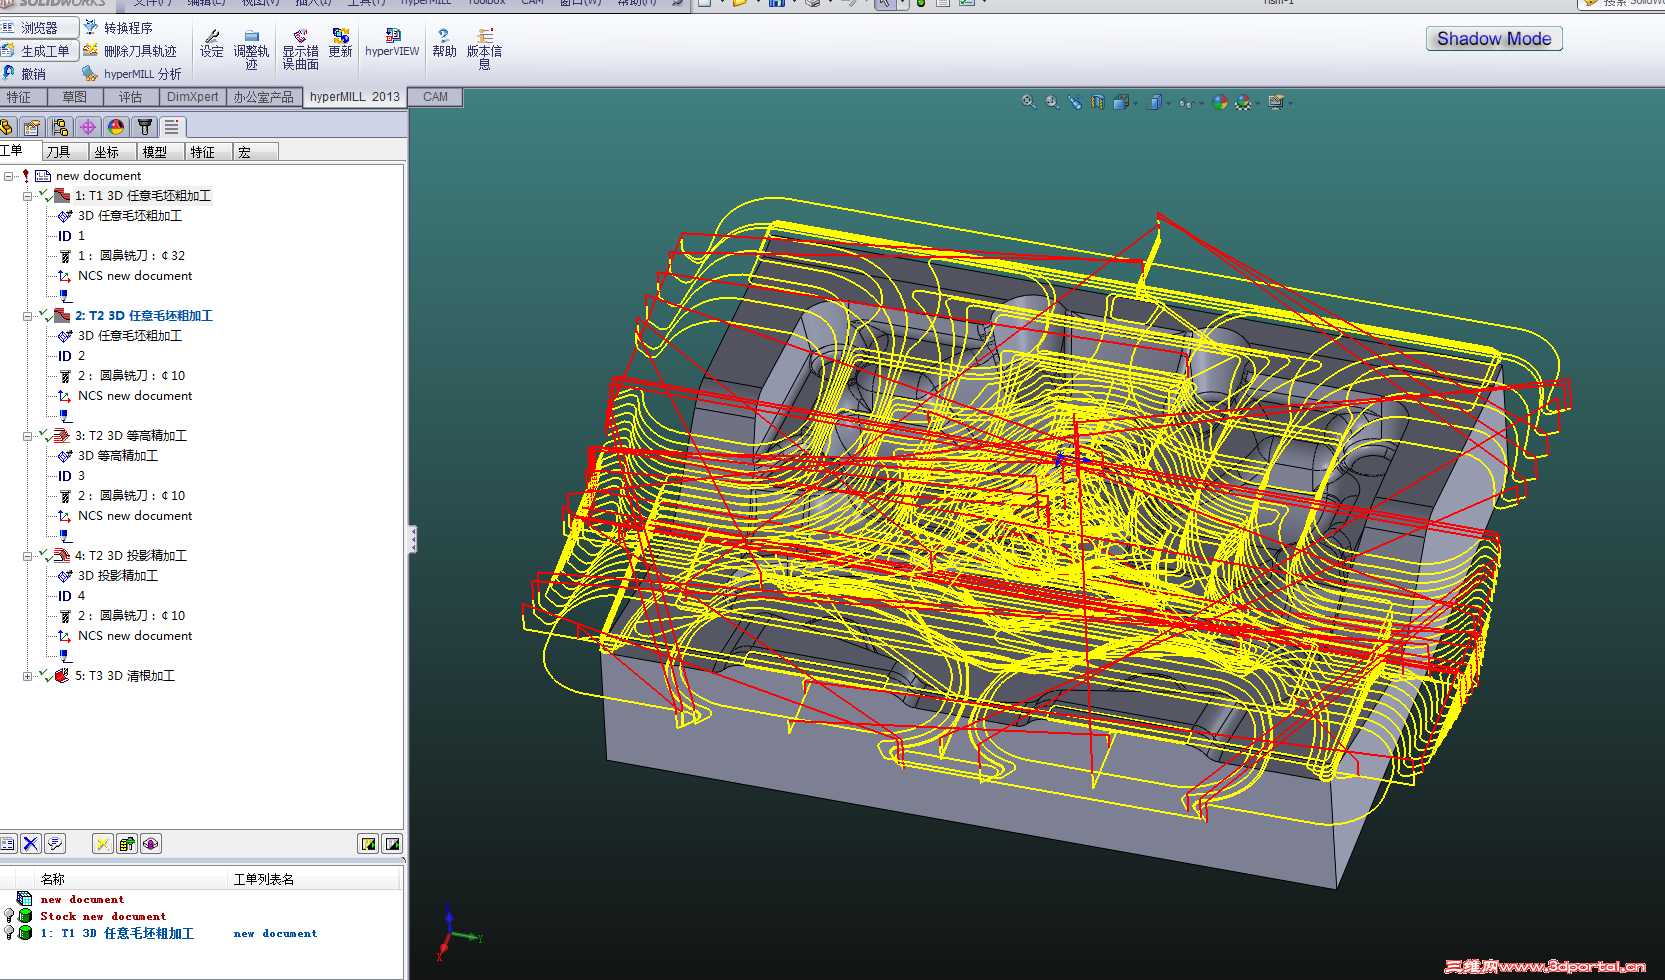Click the Edit Appearance color sphere icon
The width and height of the screenshot is (1665, 980).
pyautogui.click(x=1219, y=102)
